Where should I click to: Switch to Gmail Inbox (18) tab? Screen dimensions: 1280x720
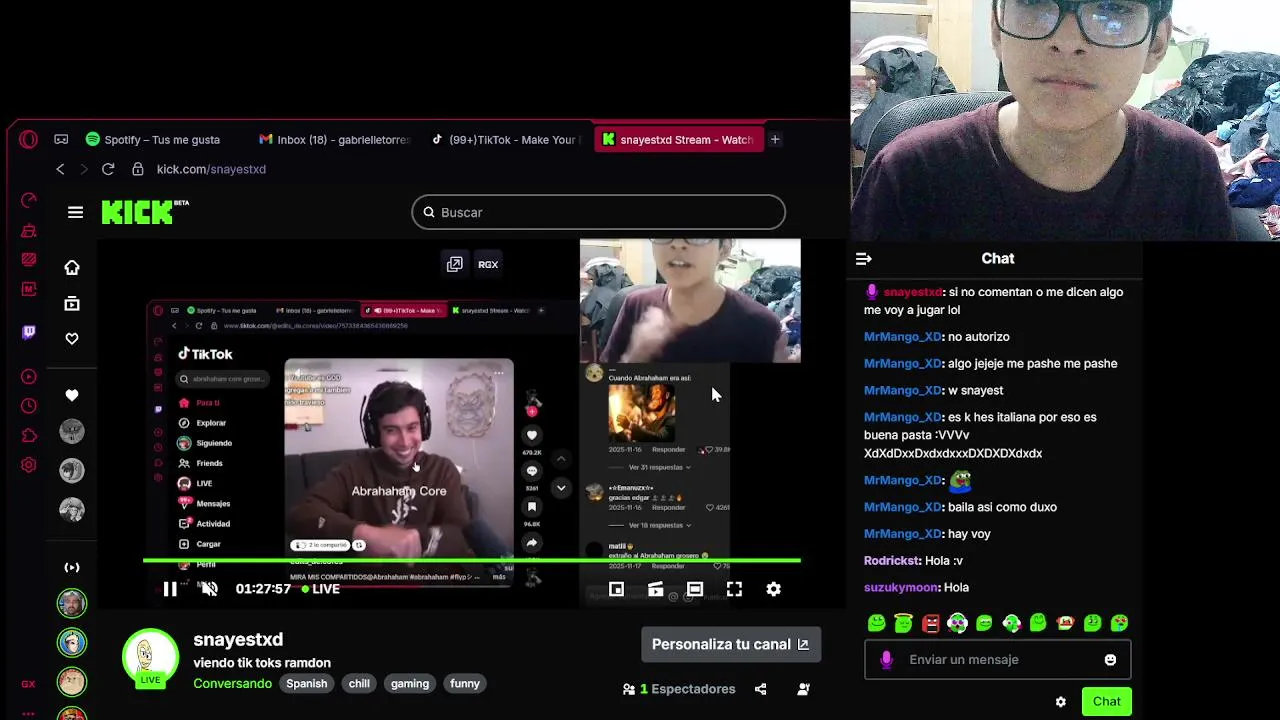pos(334,140)
